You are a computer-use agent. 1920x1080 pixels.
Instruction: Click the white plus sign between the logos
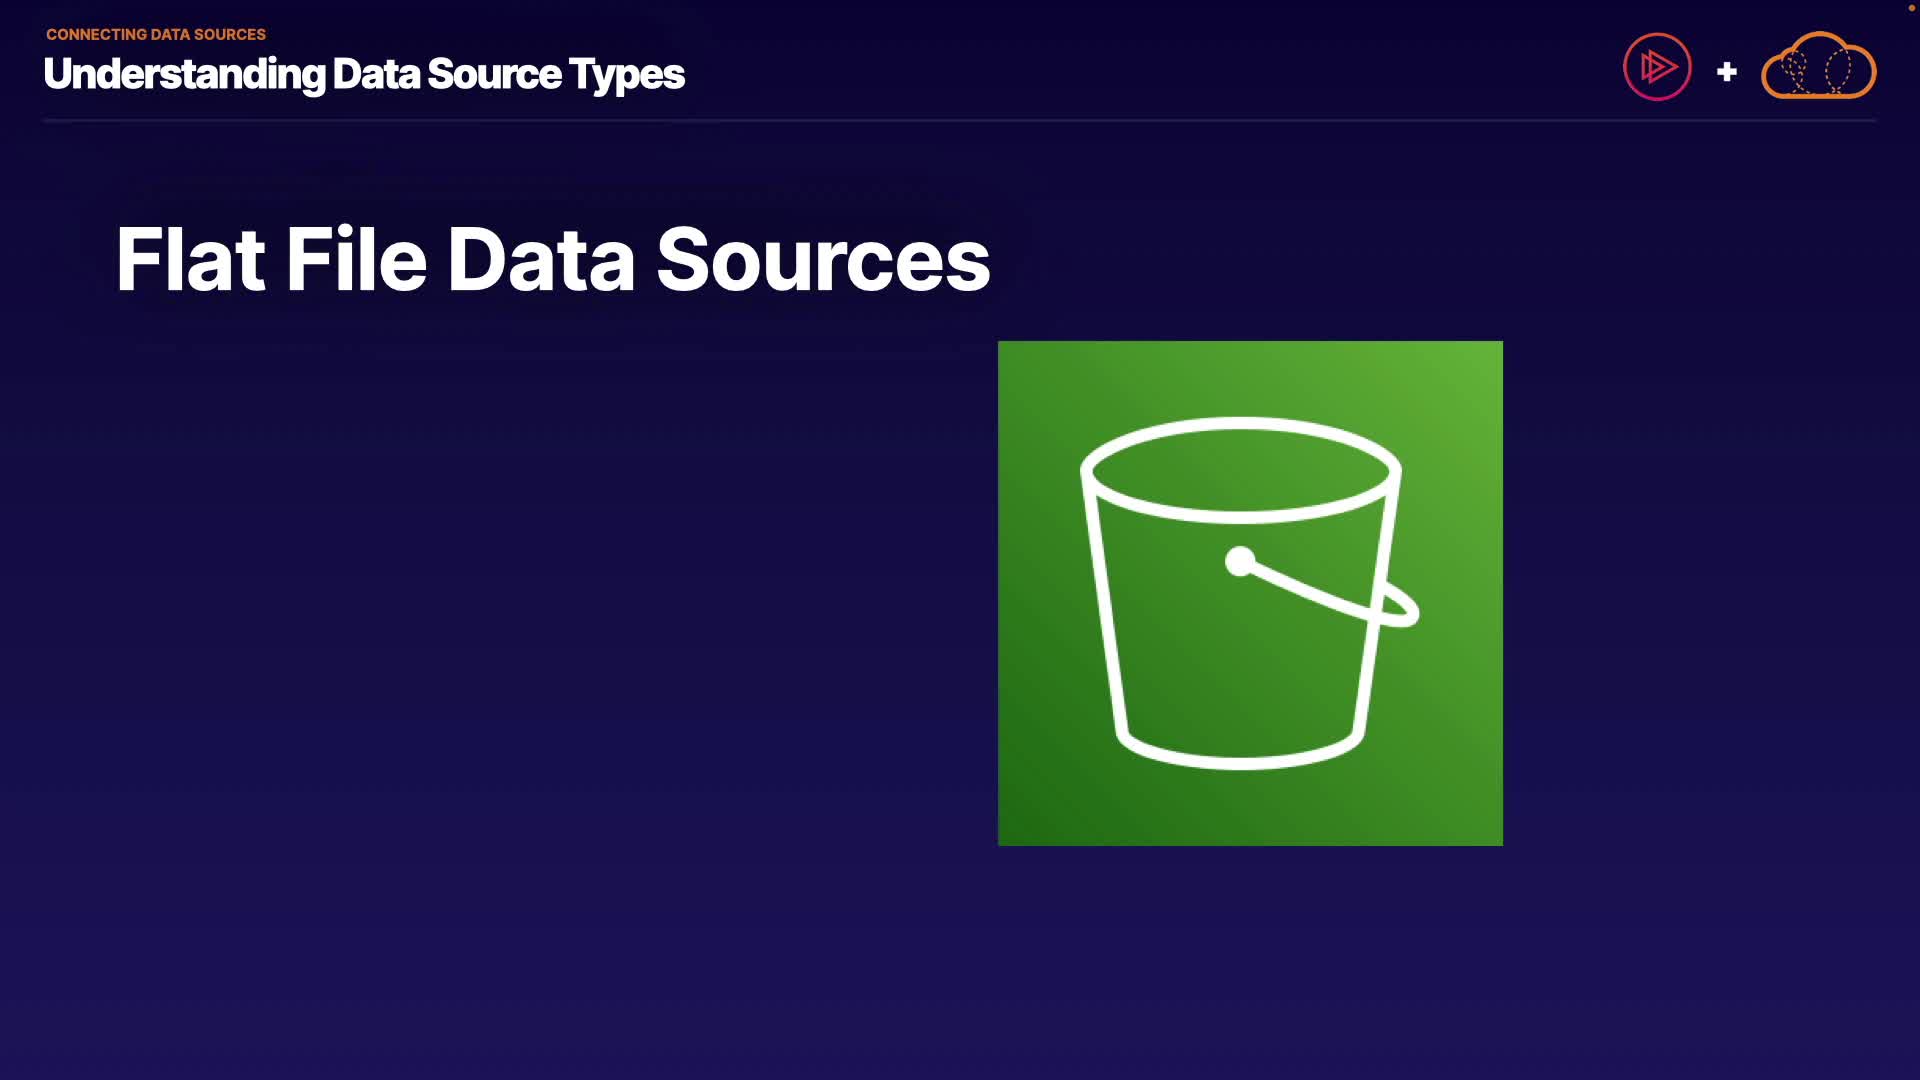pyautogui.click(x=1726, y=72)
